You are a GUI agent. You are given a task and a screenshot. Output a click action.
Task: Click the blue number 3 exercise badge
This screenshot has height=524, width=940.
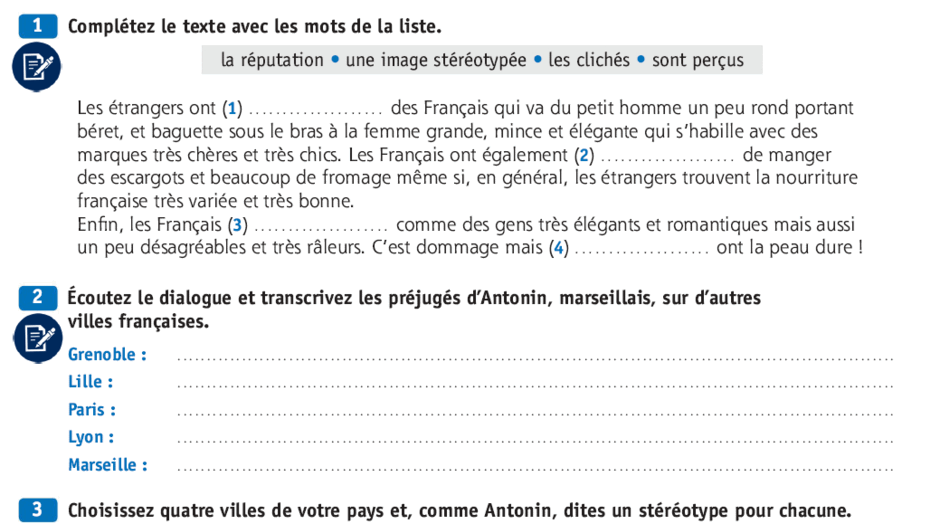pyautogui.click(x=38, y=510)
